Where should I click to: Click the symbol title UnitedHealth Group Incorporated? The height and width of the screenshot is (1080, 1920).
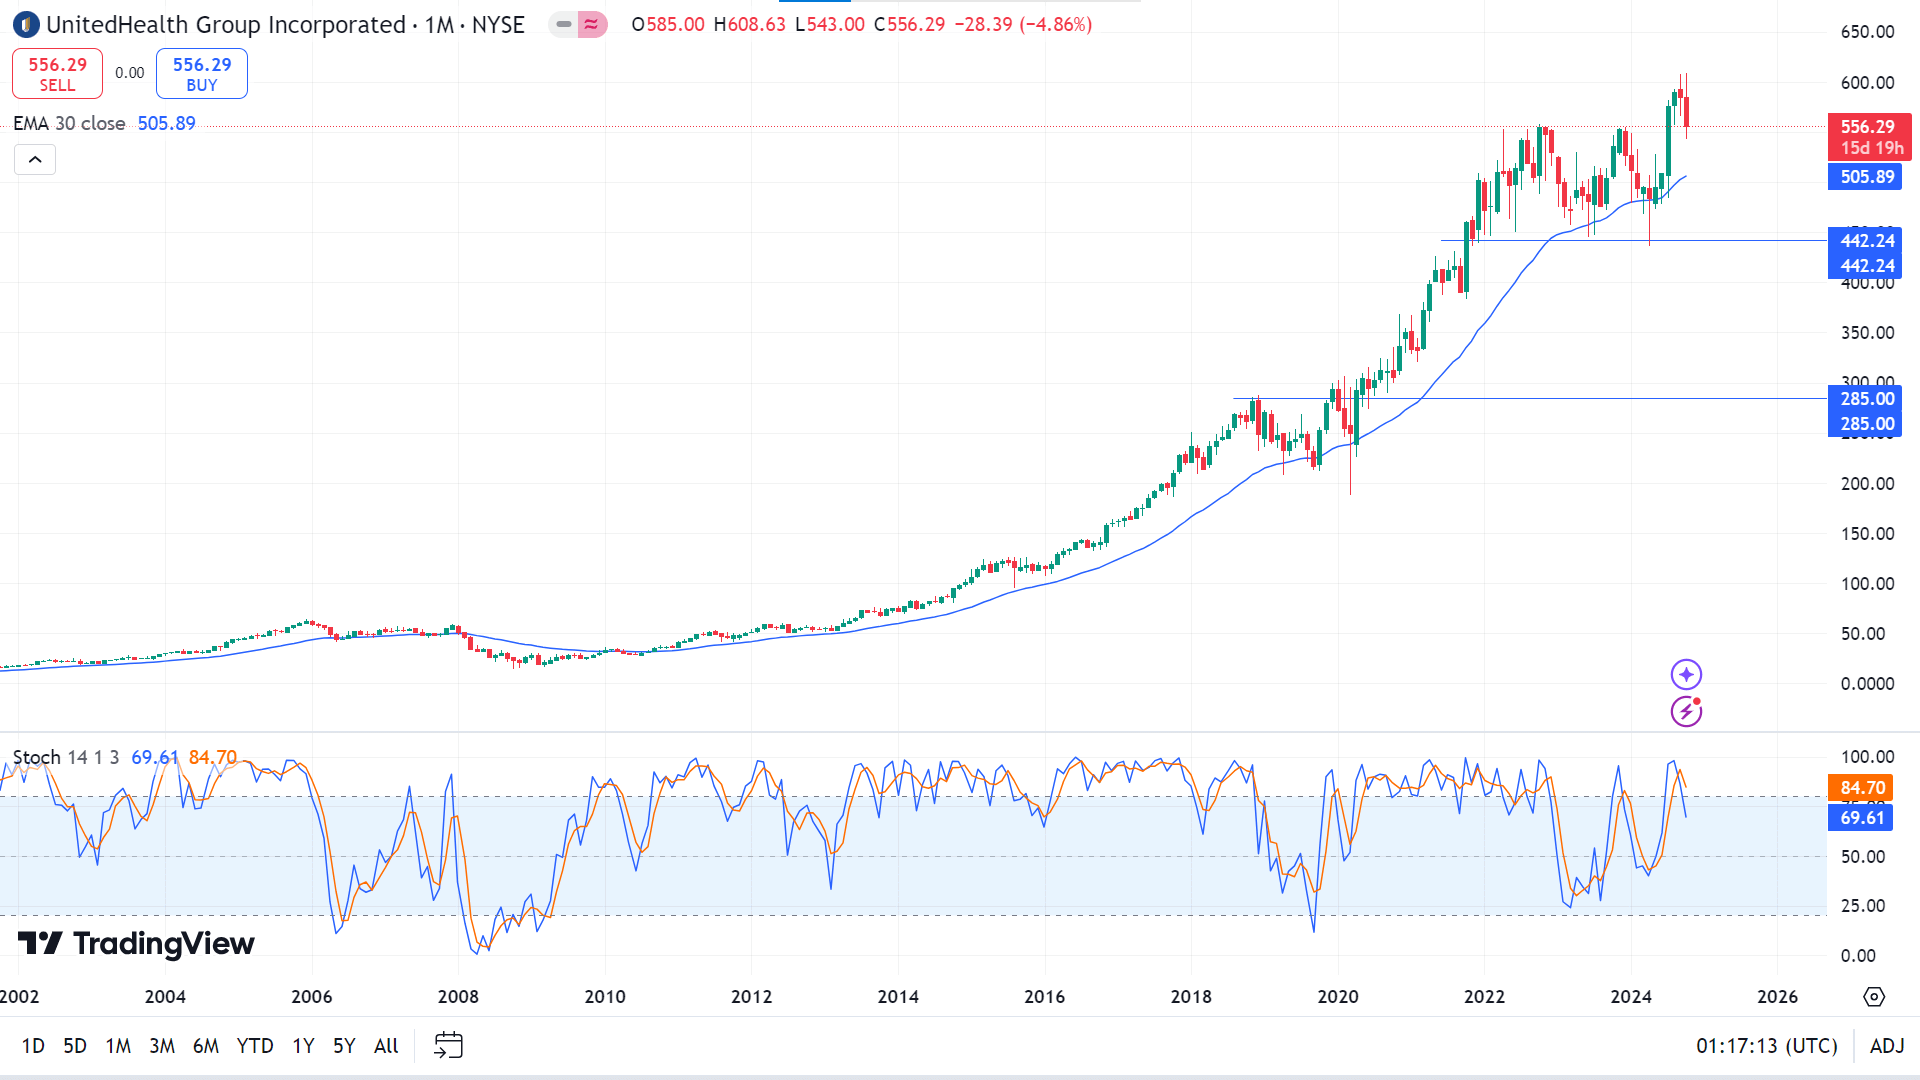click(x=226, y=24)
